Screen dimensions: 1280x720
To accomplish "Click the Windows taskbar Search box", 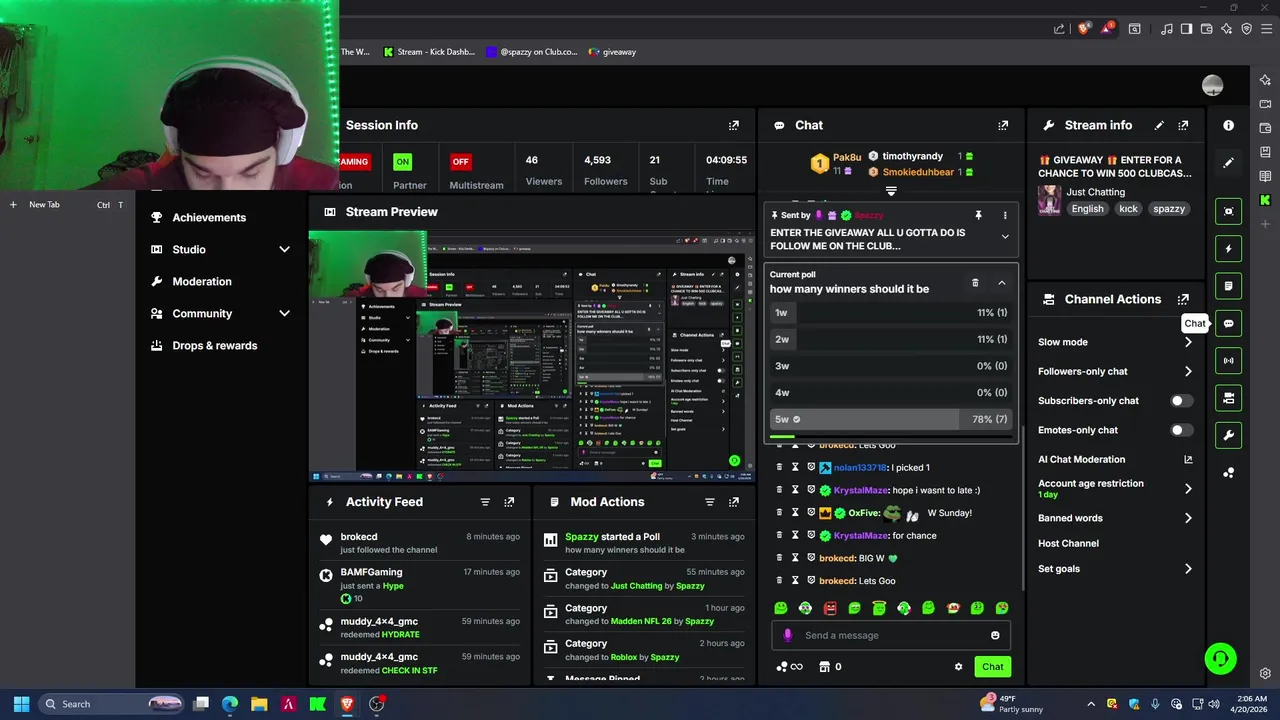I will [112, 704].
